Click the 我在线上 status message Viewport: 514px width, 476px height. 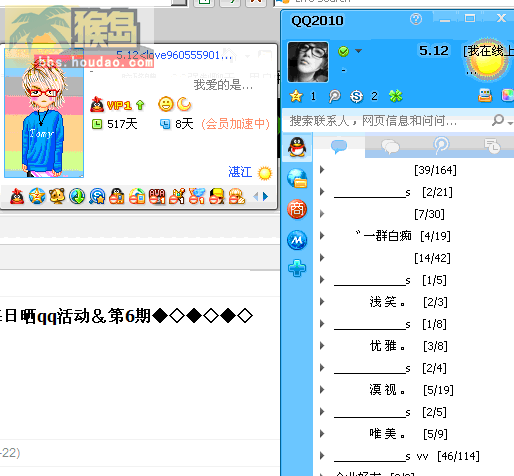[x=489, y=51]
